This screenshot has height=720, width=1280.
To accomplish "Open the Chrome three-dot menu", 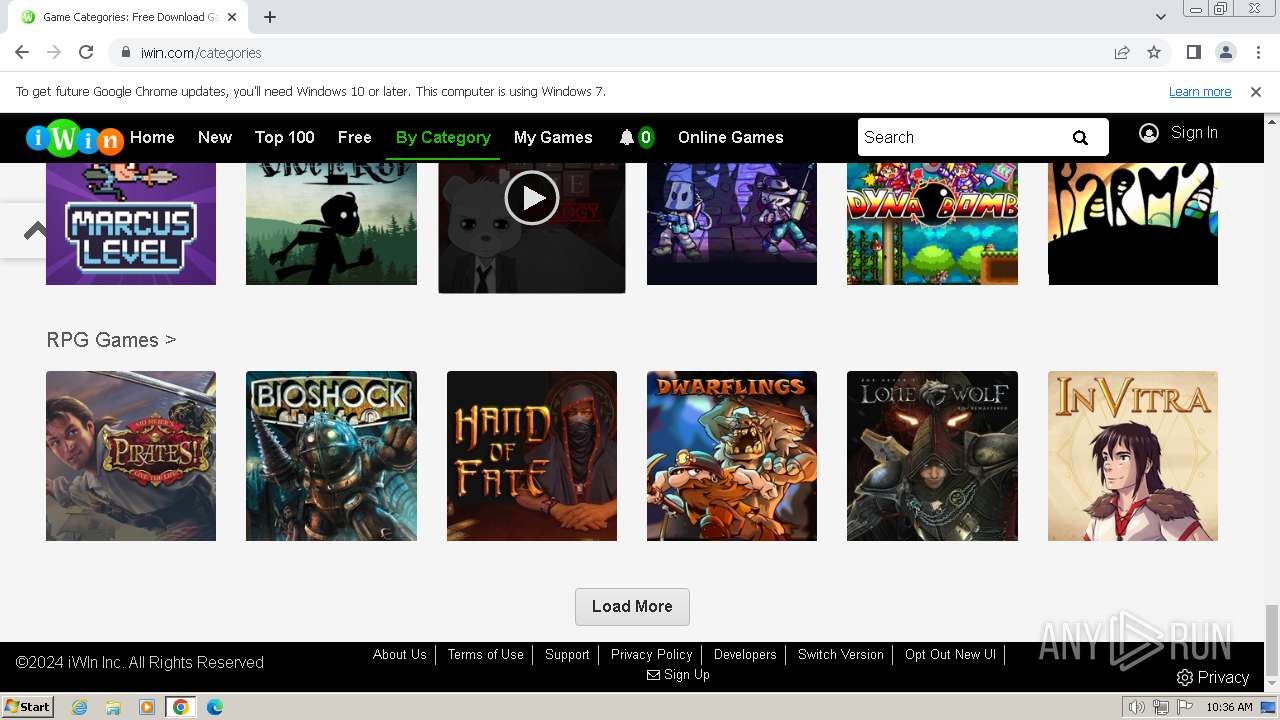I will 1256,52.
